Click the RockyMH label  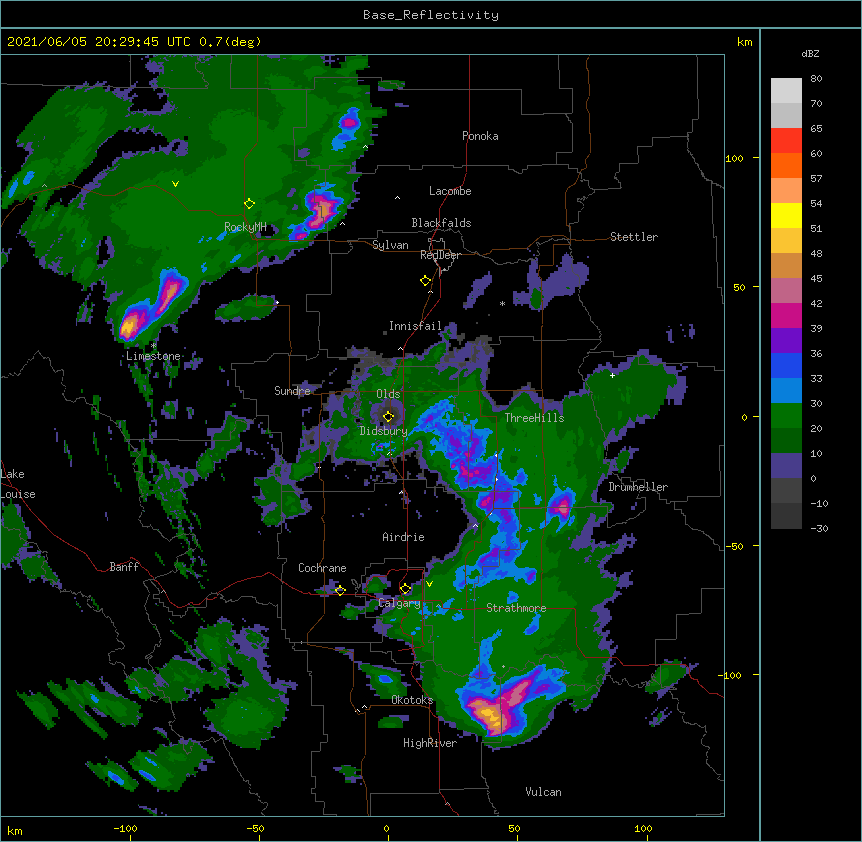245,227
